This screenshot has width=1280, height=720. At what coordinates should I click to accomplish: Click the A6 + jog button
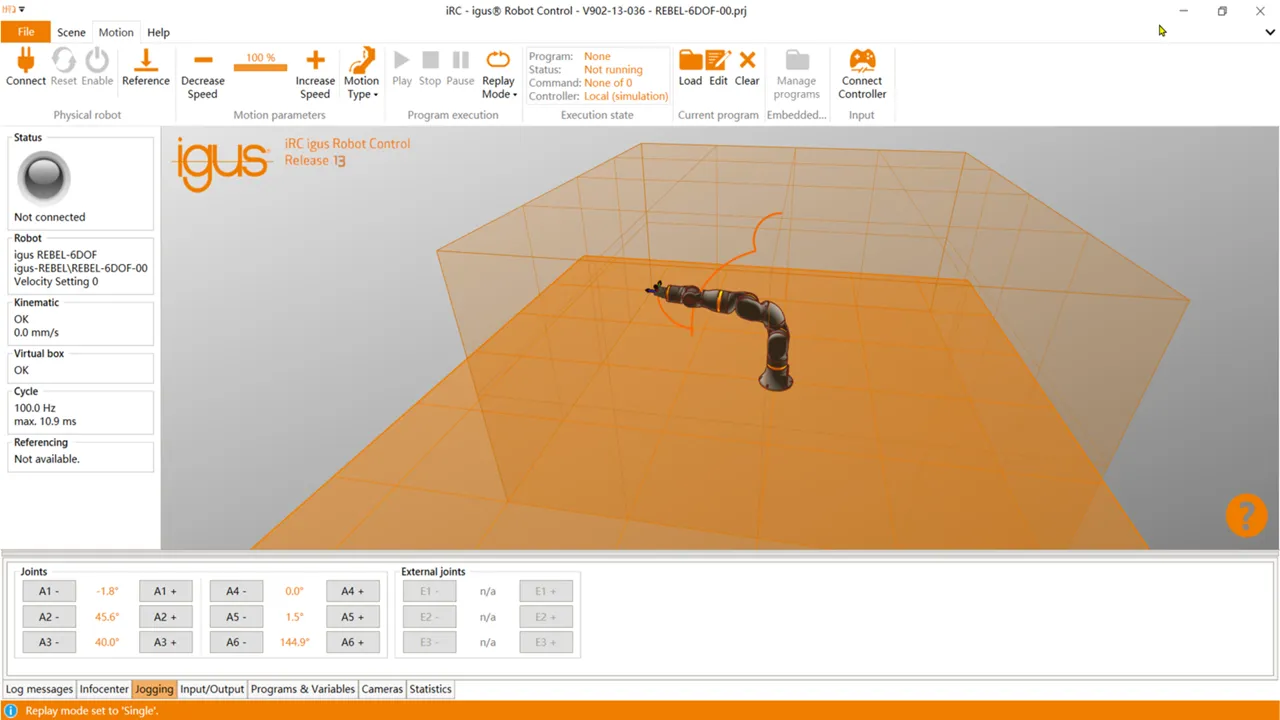coord(353,642)
